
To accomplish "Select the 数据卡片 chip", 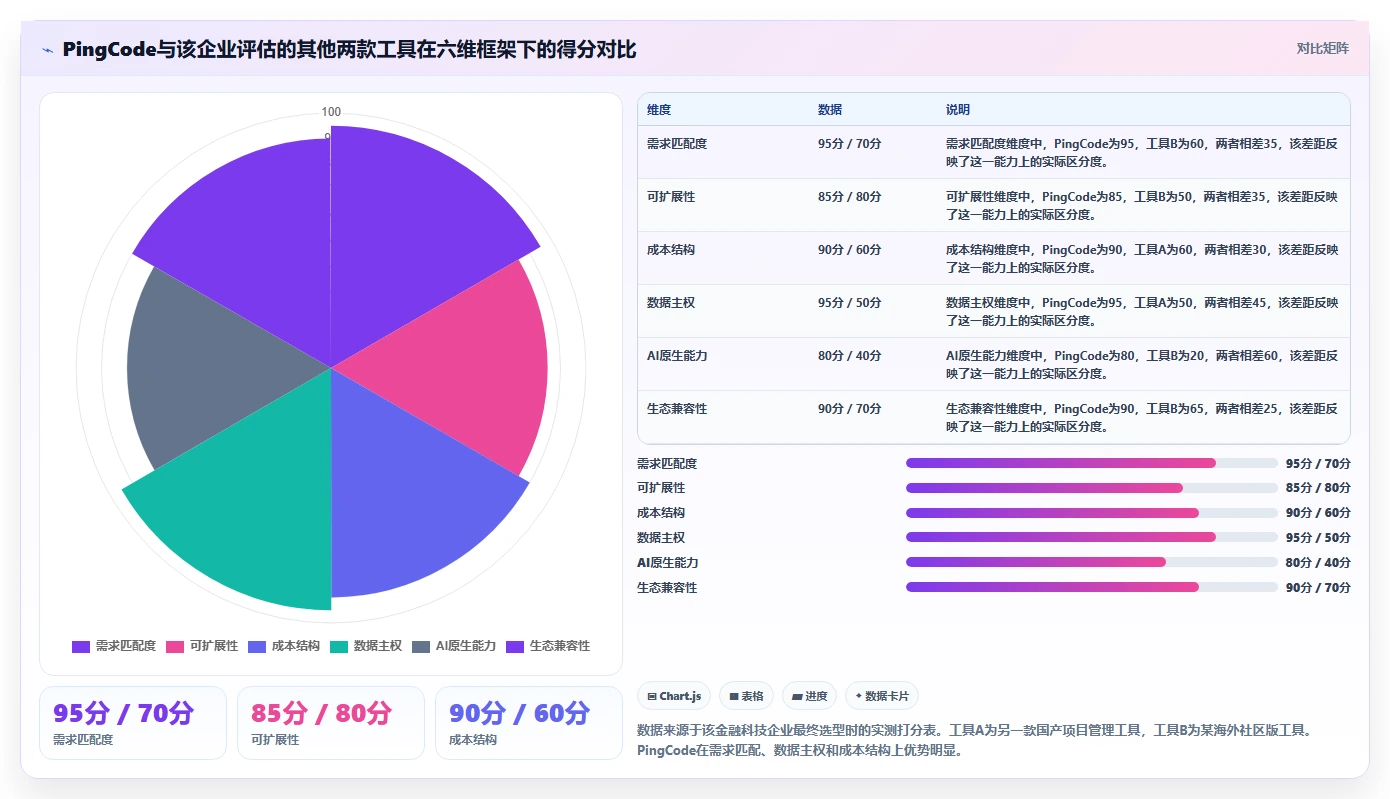I will click(882, 696).
